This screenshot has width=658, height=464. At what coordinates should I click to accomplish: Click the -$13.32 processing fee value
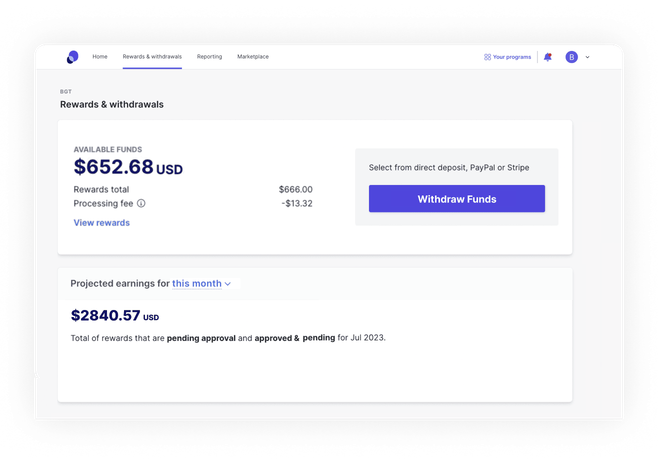pos(297,203)
